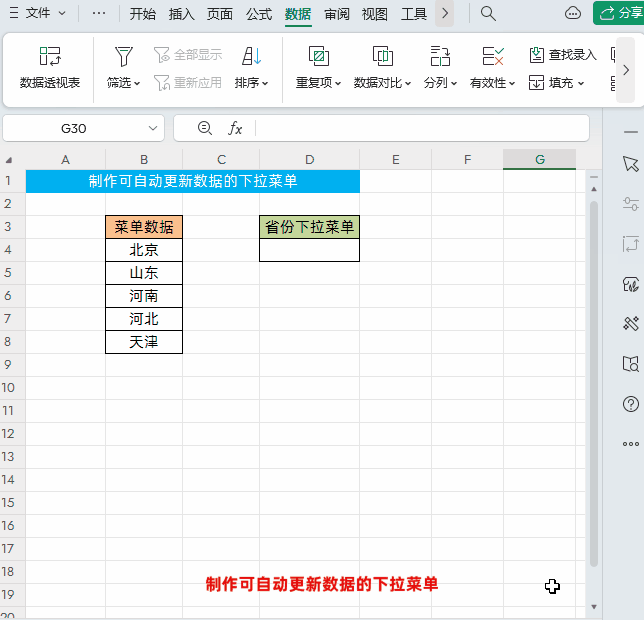Select column B header

coord(144,160)
